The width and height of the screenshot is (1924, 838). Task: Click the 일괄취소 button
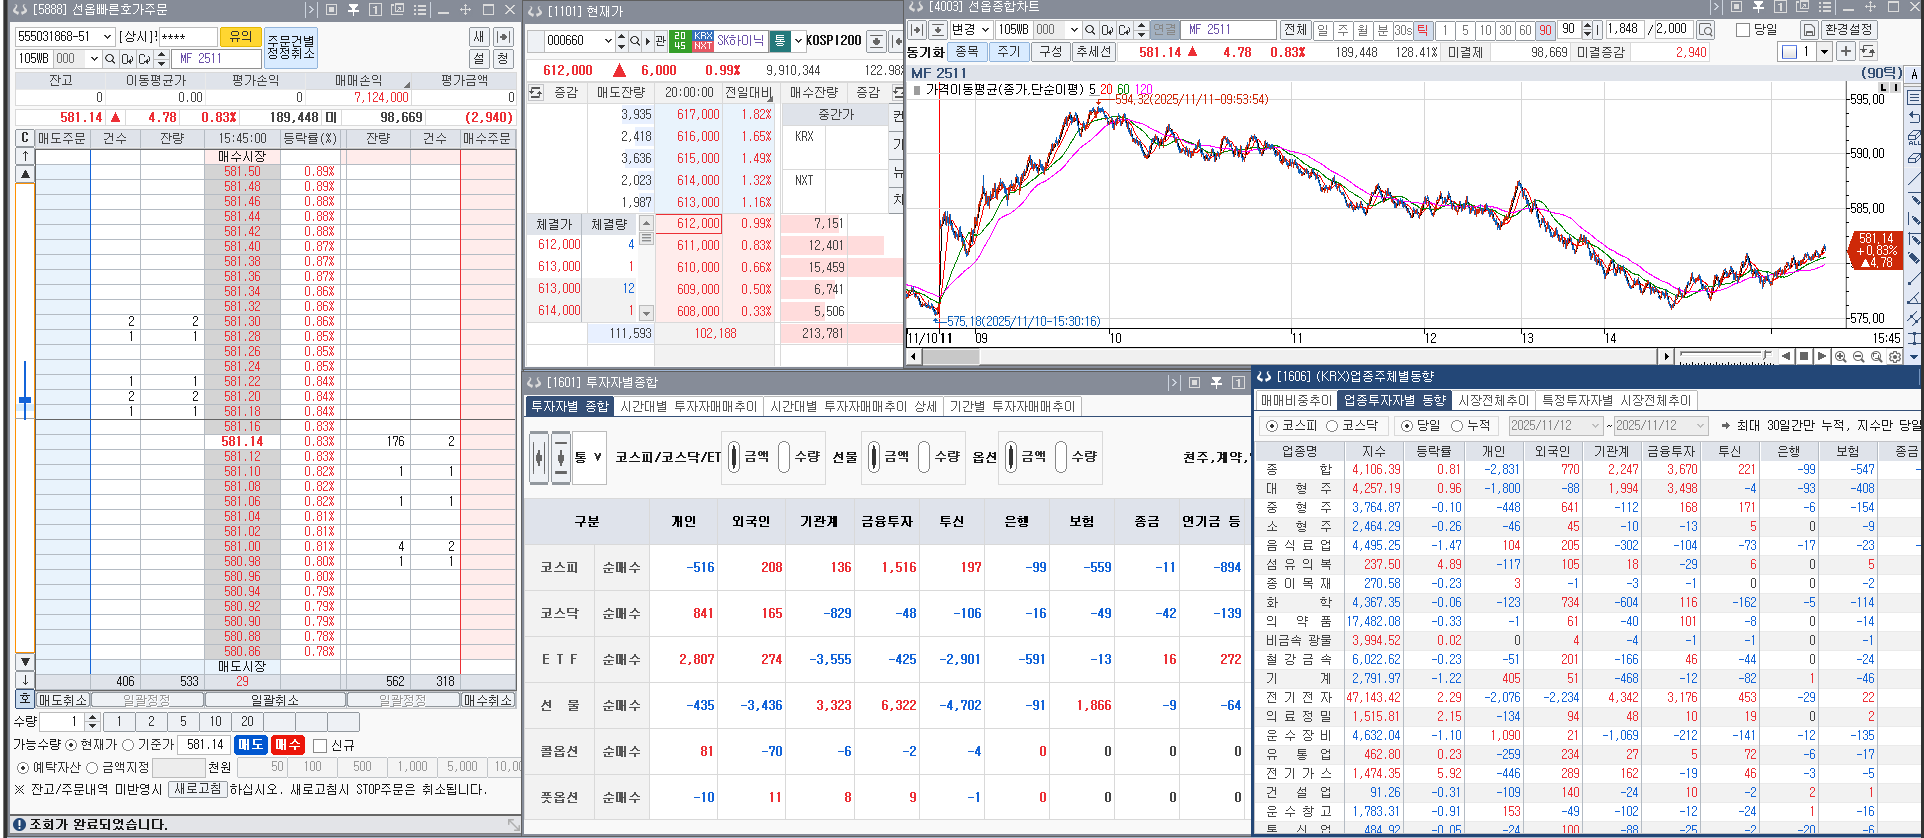(274, 700)
